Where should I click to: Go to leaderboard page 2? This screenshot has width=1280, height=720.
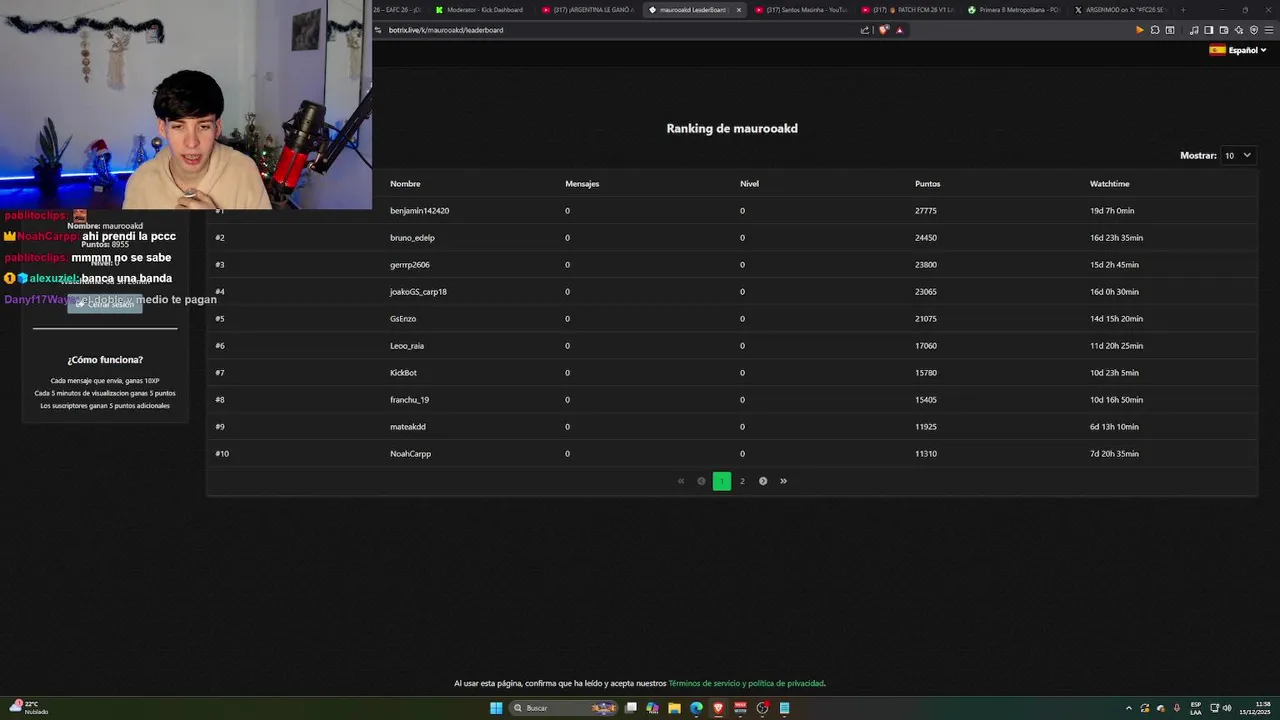(742, 481)
